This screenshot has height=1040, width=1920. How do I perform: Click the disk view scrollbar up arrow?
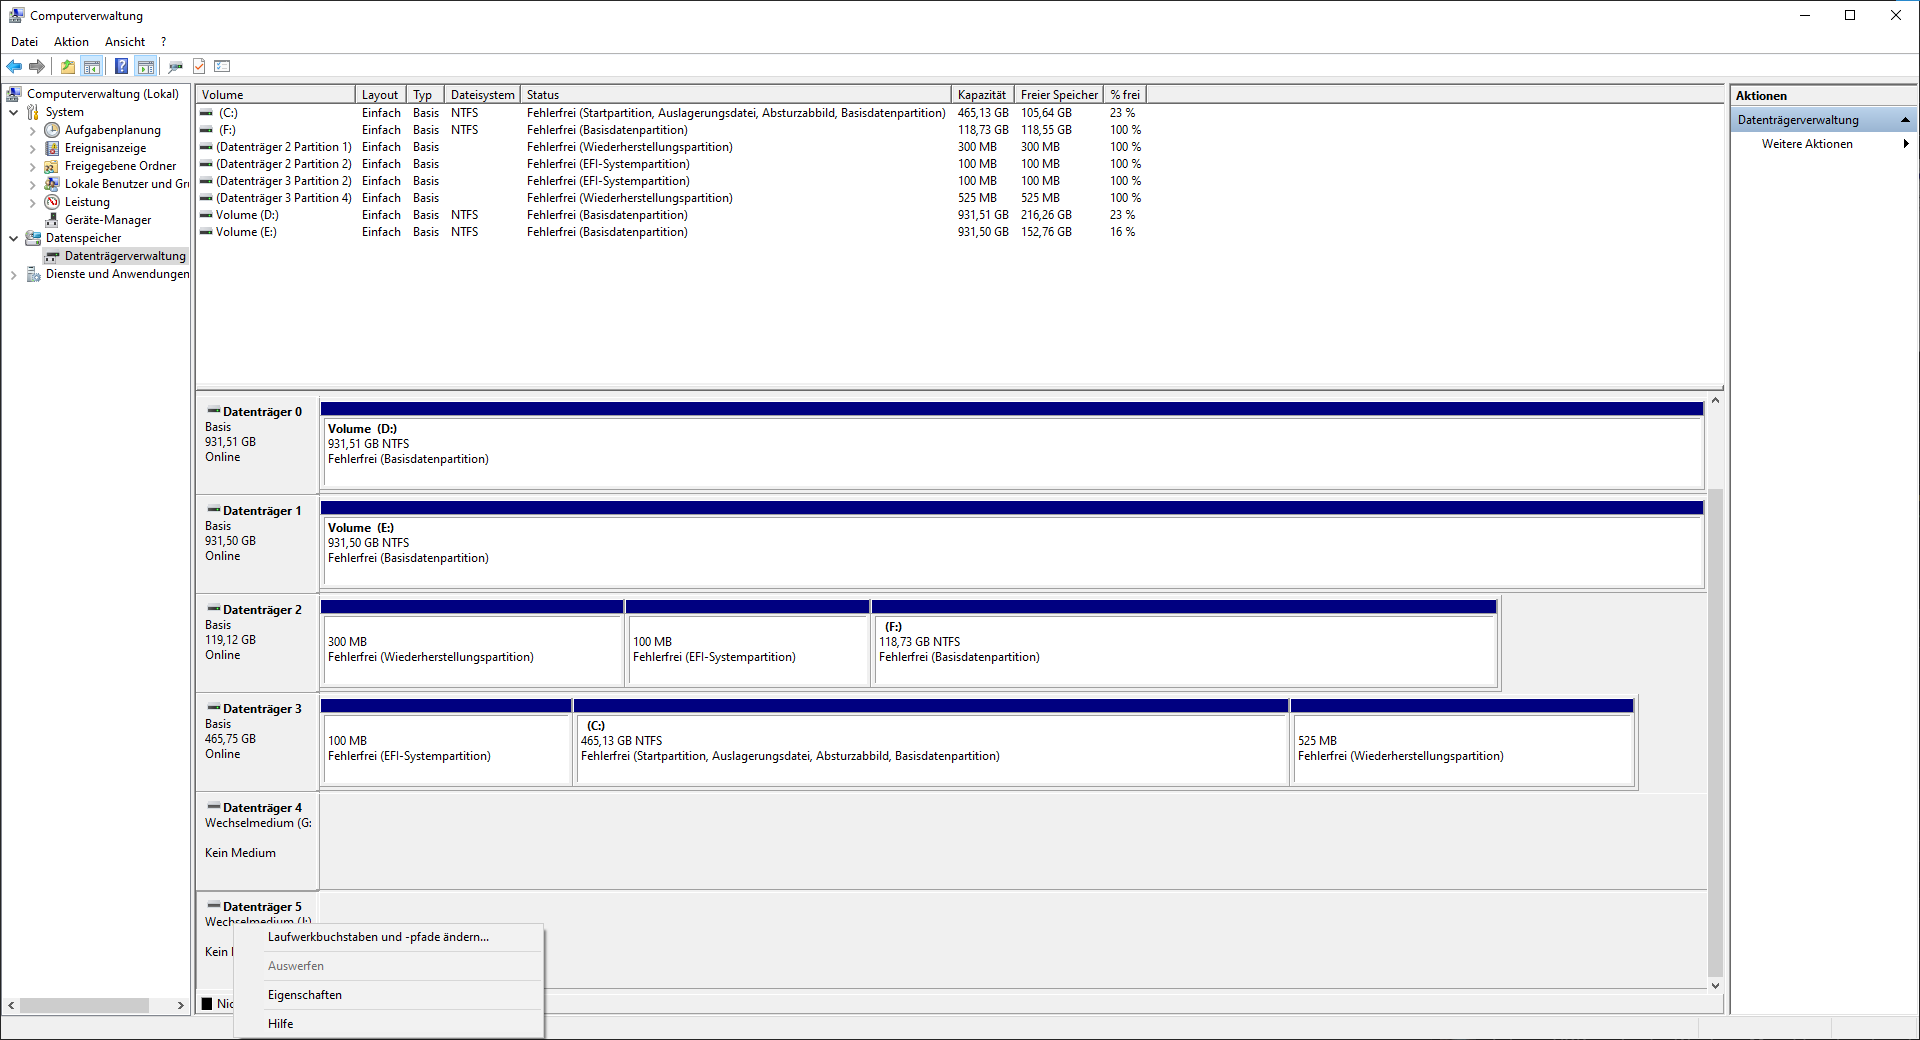(x=1715, y=401)
